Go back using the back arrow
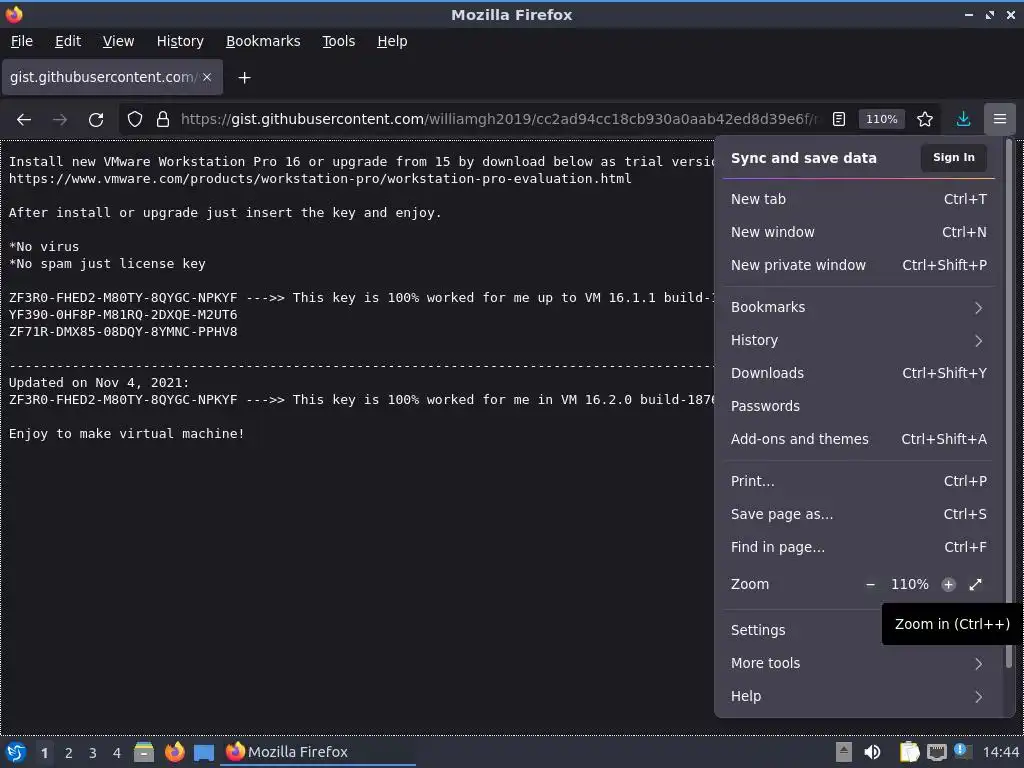Viewport: 1024px width, 768px height. pos(24,120)
